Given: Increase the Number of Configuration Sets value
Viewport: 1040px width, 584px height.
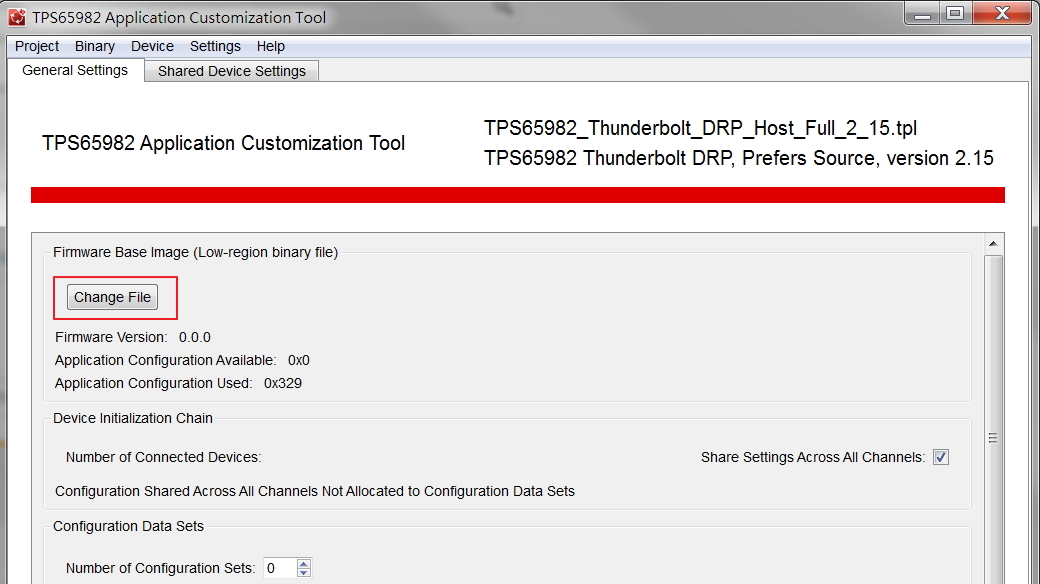Looking at the screenshot, I should [x=303, y=563].
